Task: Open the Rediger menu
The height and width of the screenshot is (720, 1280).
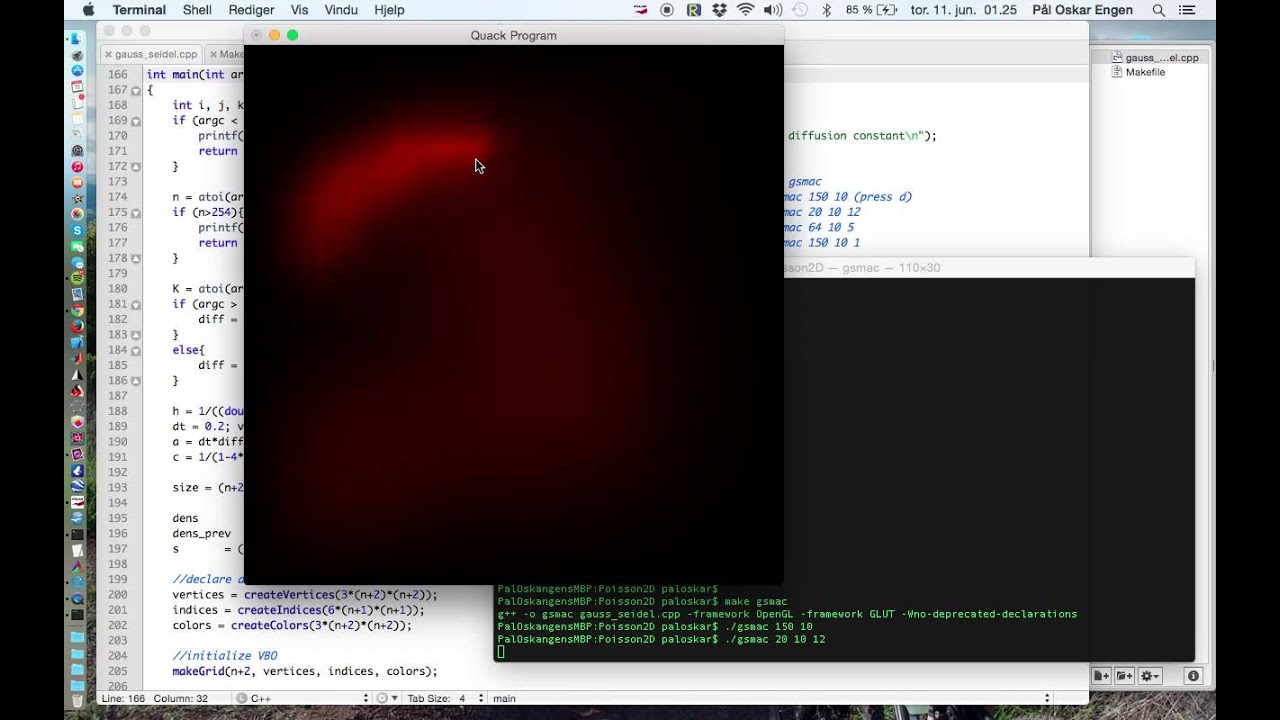Action: coord(251,10)
